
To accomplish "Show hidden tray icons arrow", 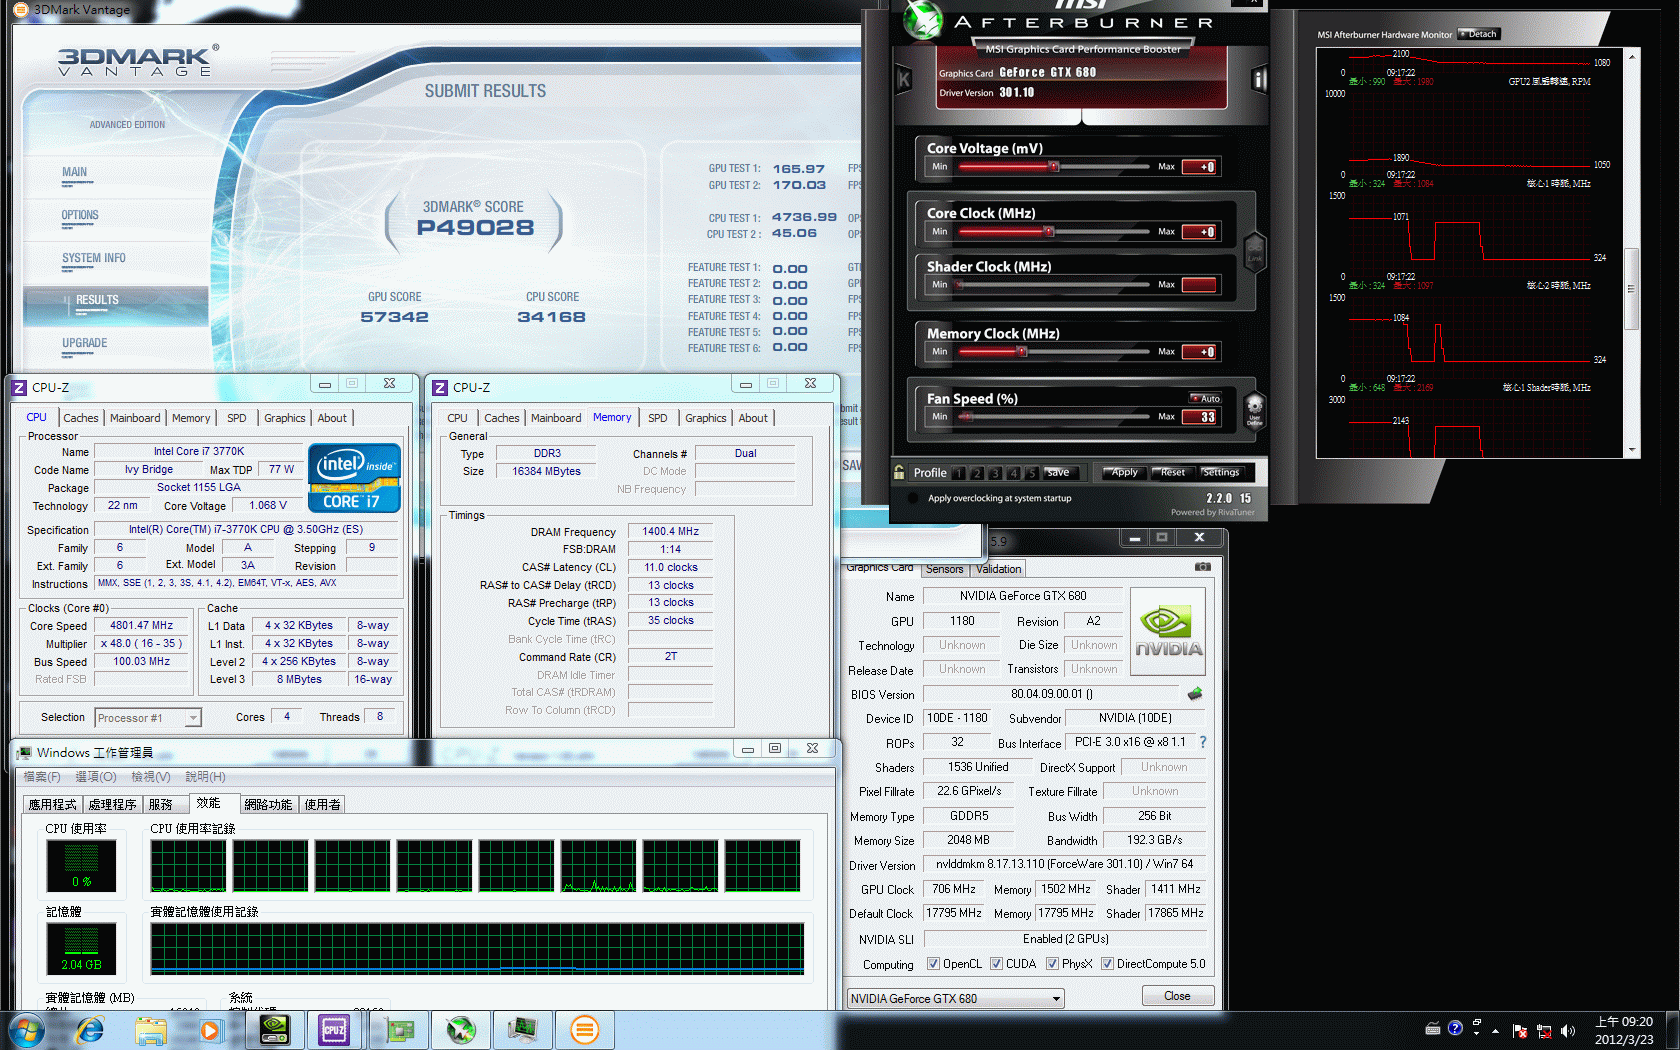I will [x=1496, y=1031].
